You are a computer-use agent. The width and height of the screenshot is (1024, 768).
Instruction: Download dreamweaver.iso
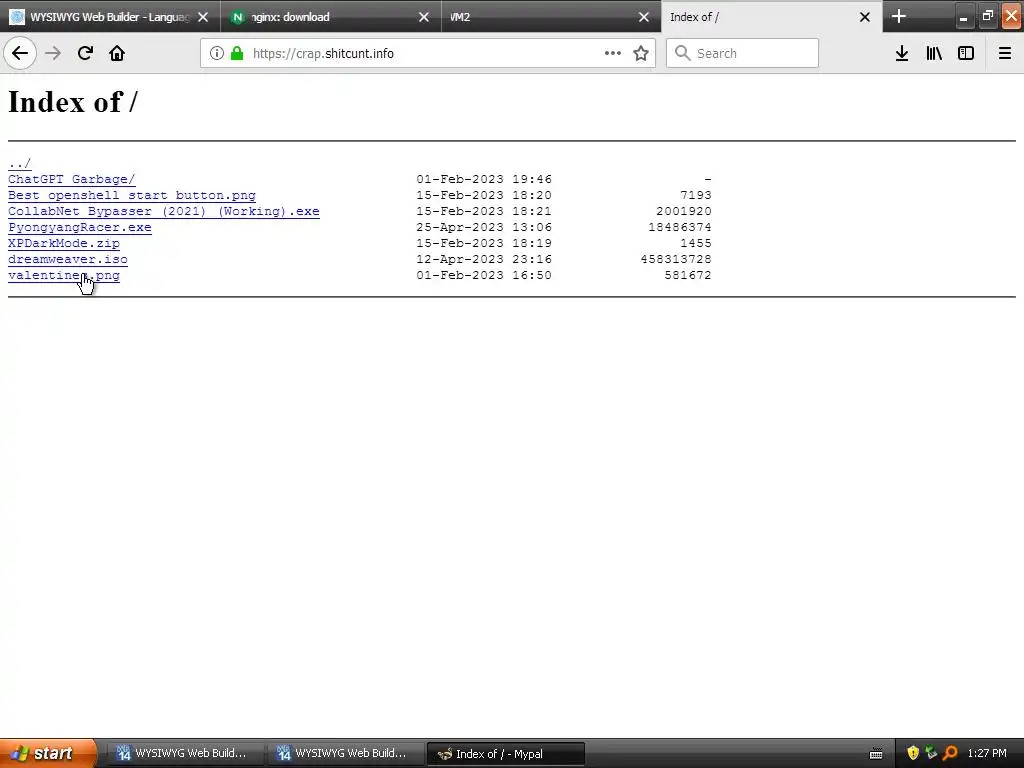68,259
